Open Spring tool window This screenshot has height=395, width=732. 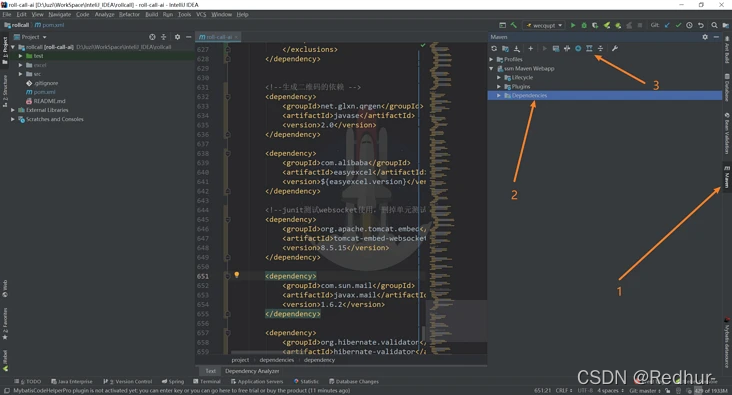pyautogui.click(x=173, y=381)
